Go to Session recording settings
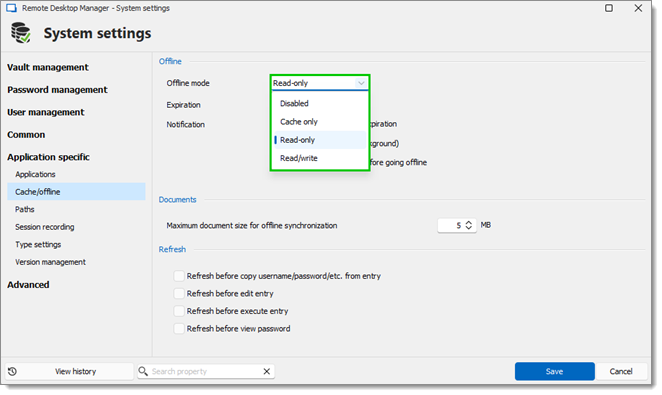 (x=45, y=227)
